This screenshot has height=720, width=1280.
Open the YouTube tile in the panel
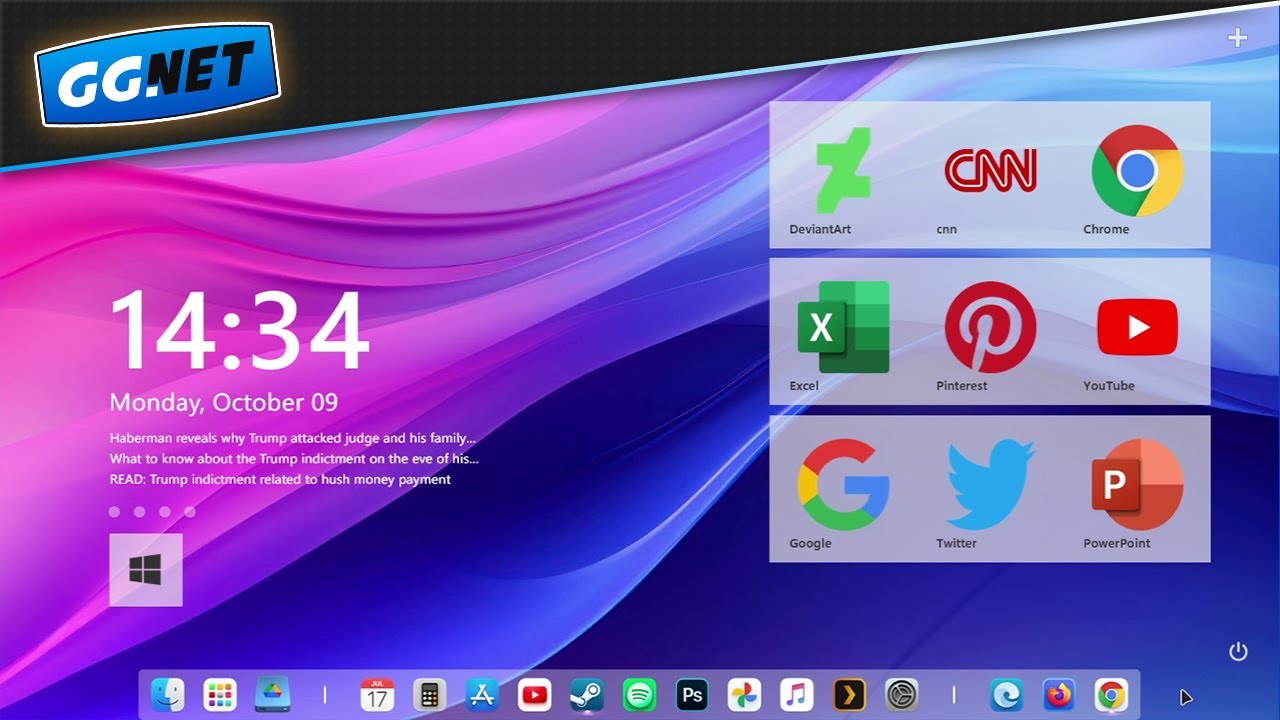[1137, 332]
